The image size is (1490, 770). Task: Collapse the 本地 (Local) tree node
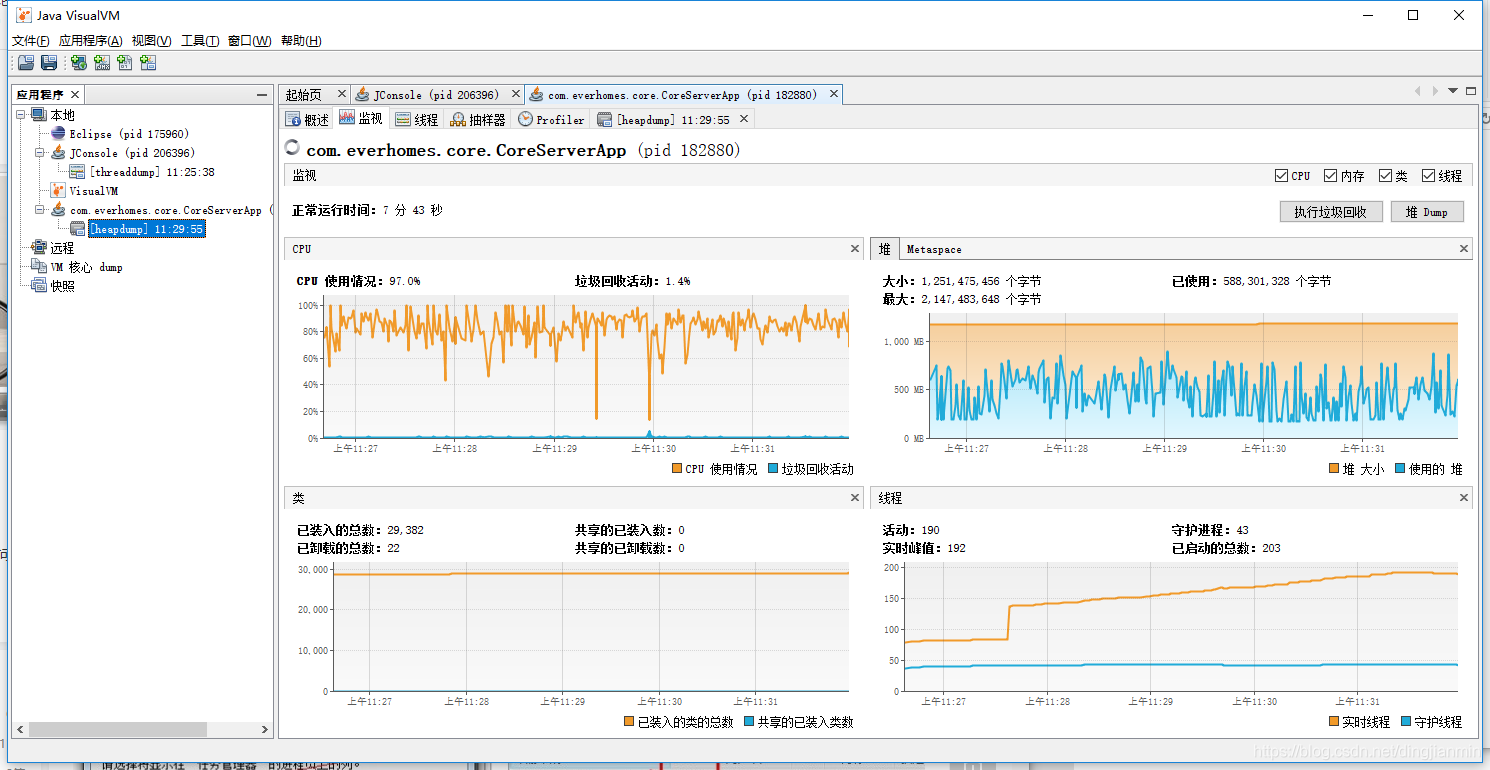tap(22, 115)
